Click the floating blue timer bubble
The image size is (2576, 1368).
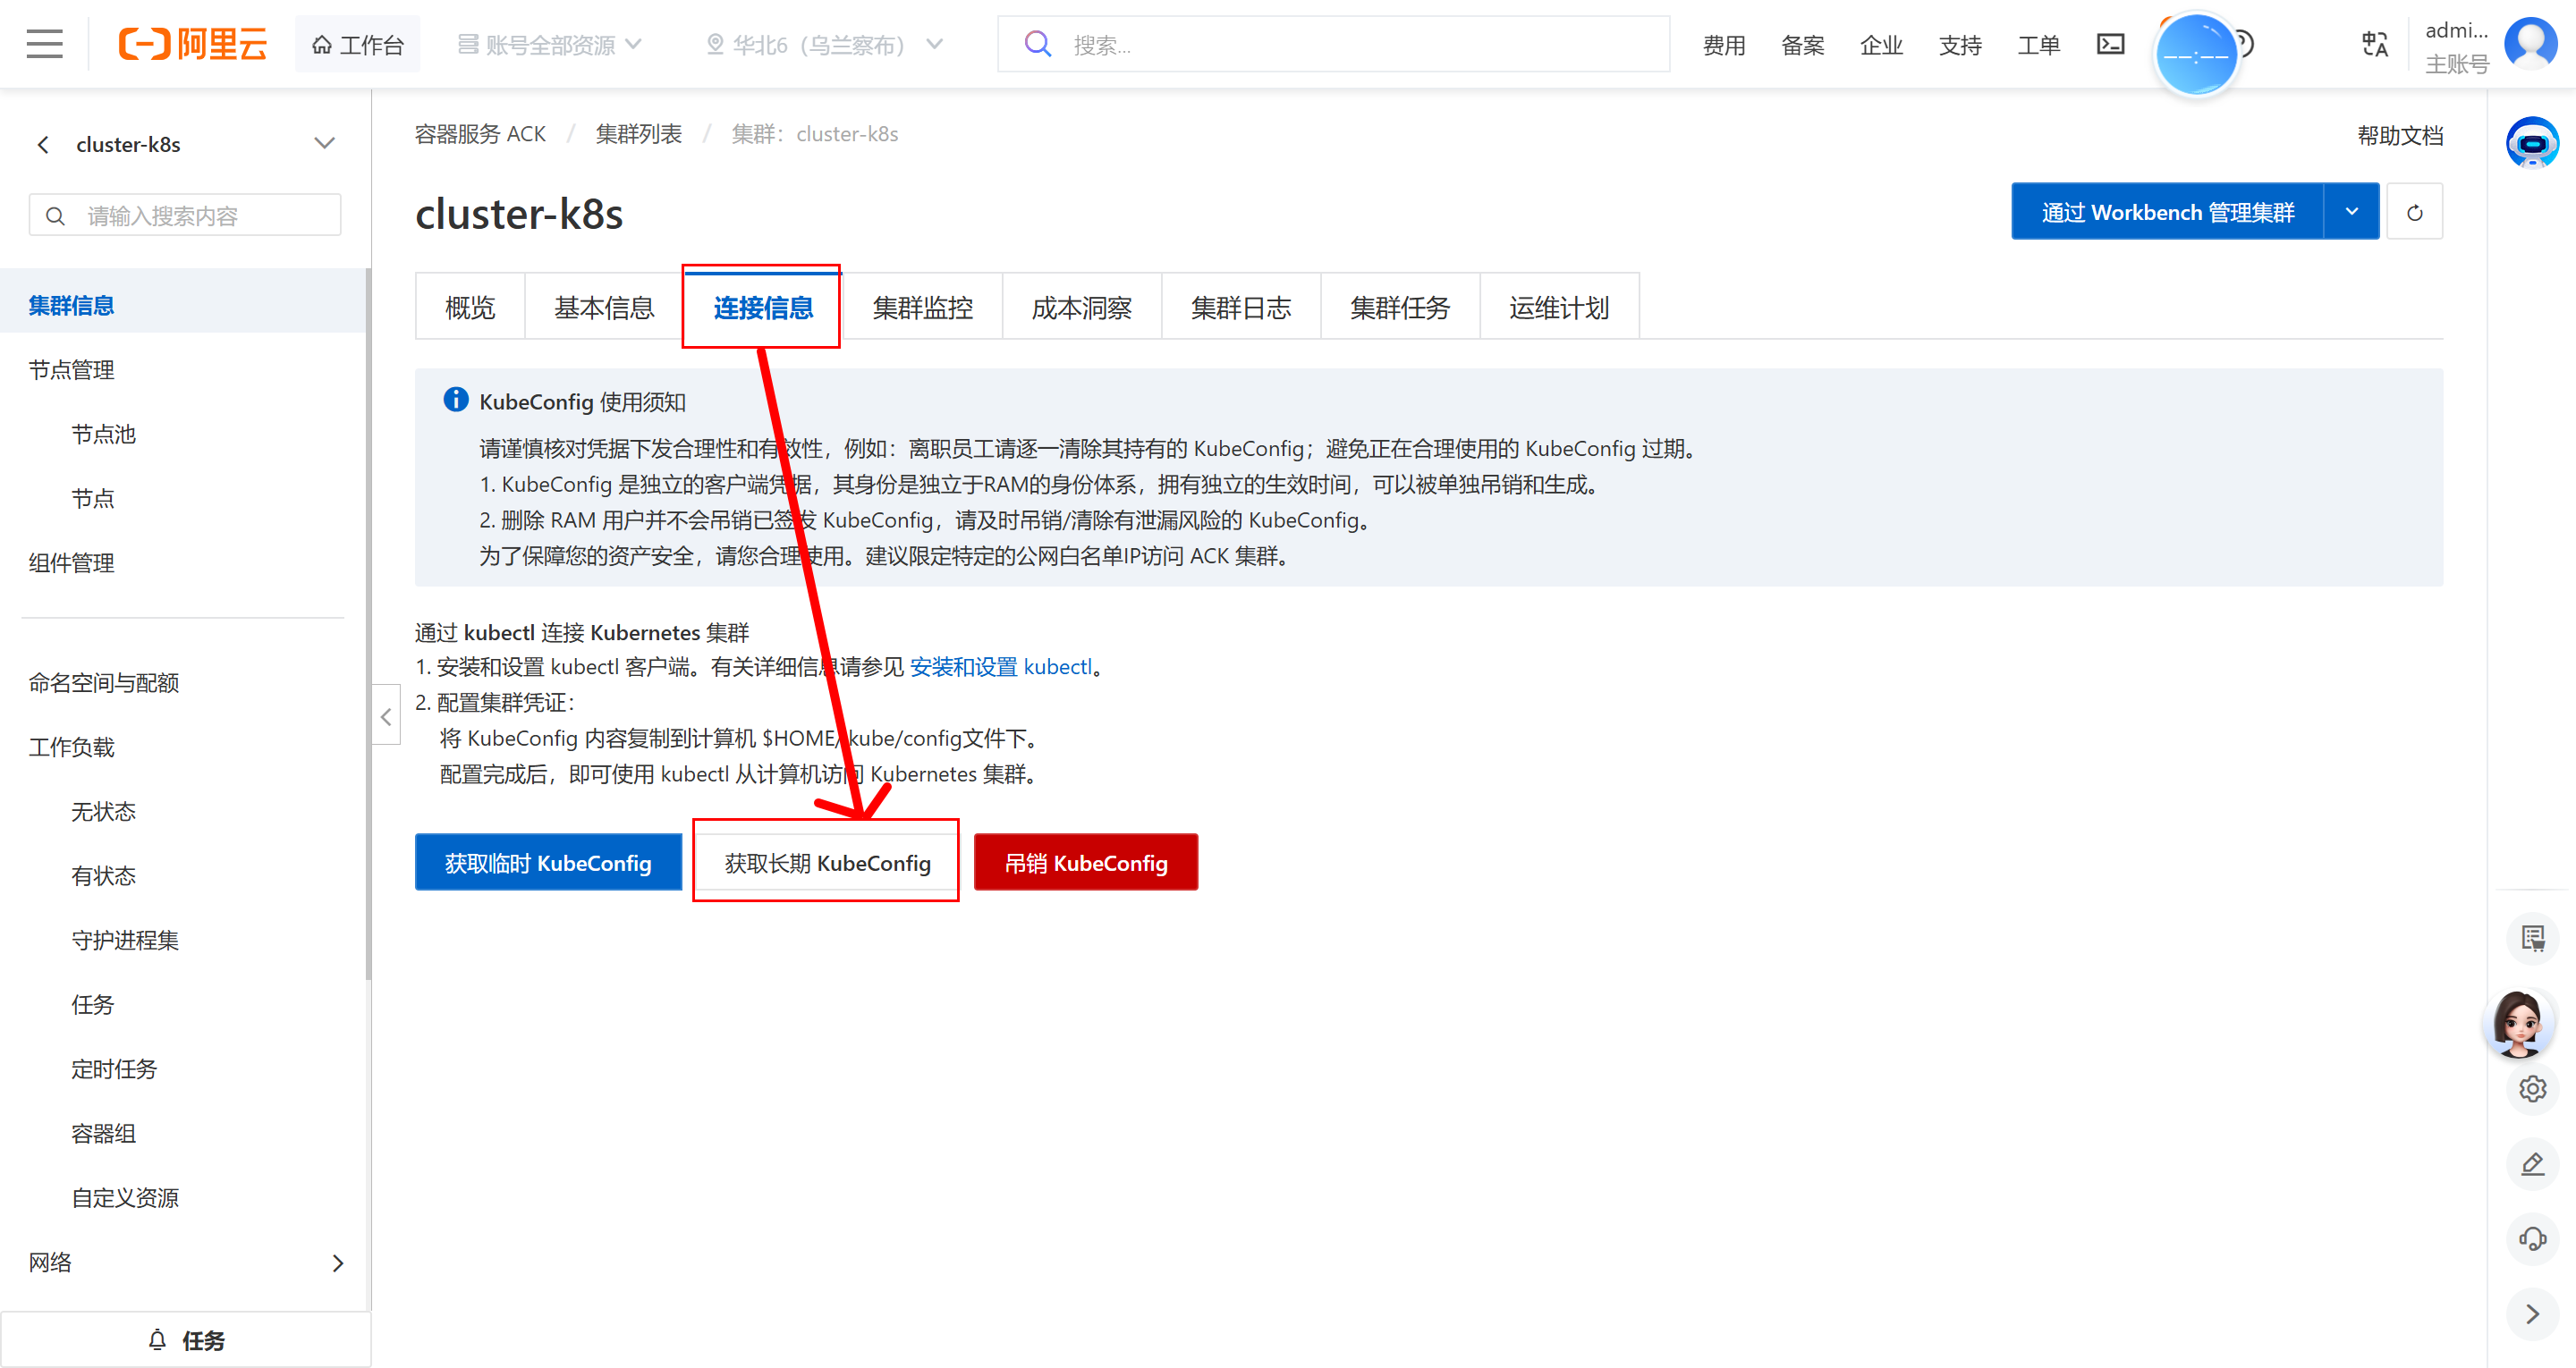click(2195, 55)
